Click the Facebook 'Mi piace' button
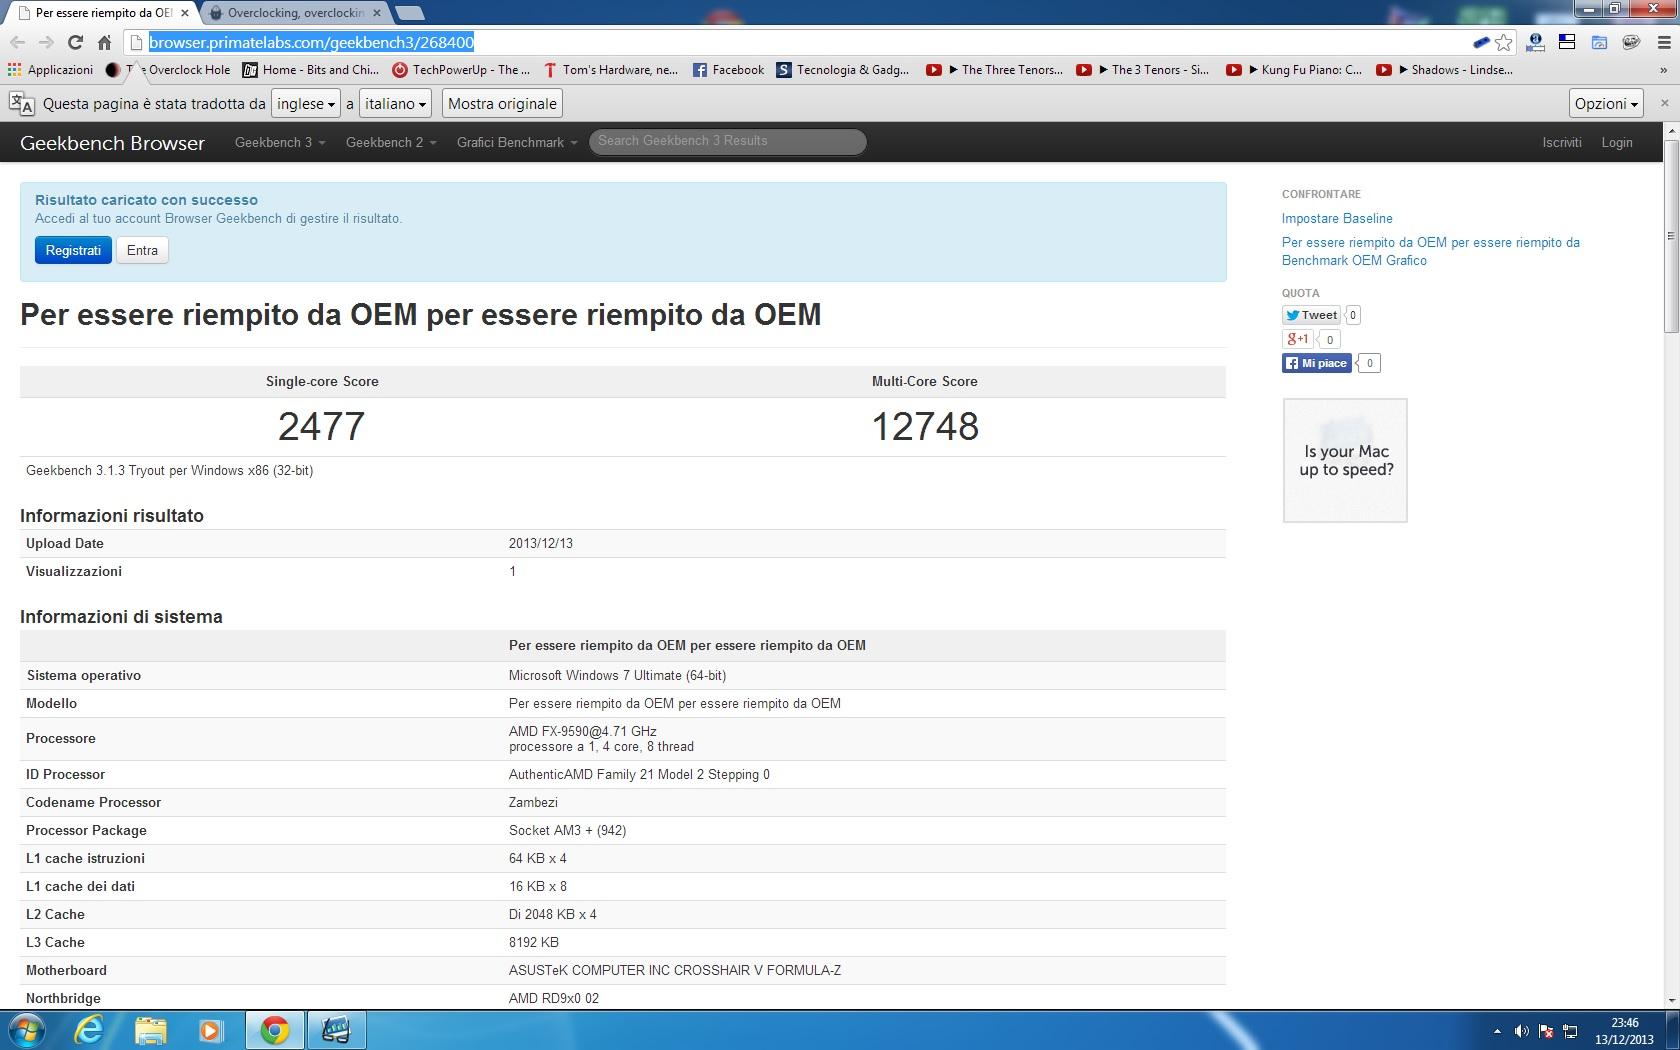This screenshot has height=1050, width=1680. pyautogui.click(x=1317, y=363)
